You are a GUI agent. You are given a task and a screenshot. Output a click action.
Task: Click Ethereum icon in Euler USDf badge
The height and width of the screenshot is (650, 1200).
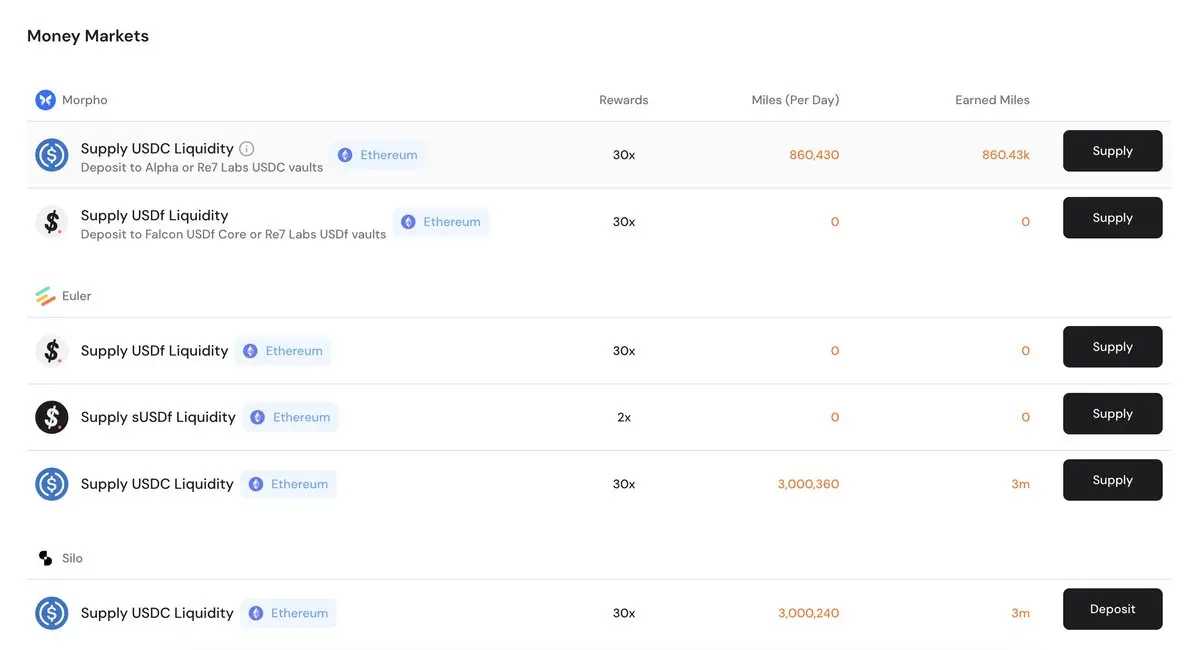[250, 351]
